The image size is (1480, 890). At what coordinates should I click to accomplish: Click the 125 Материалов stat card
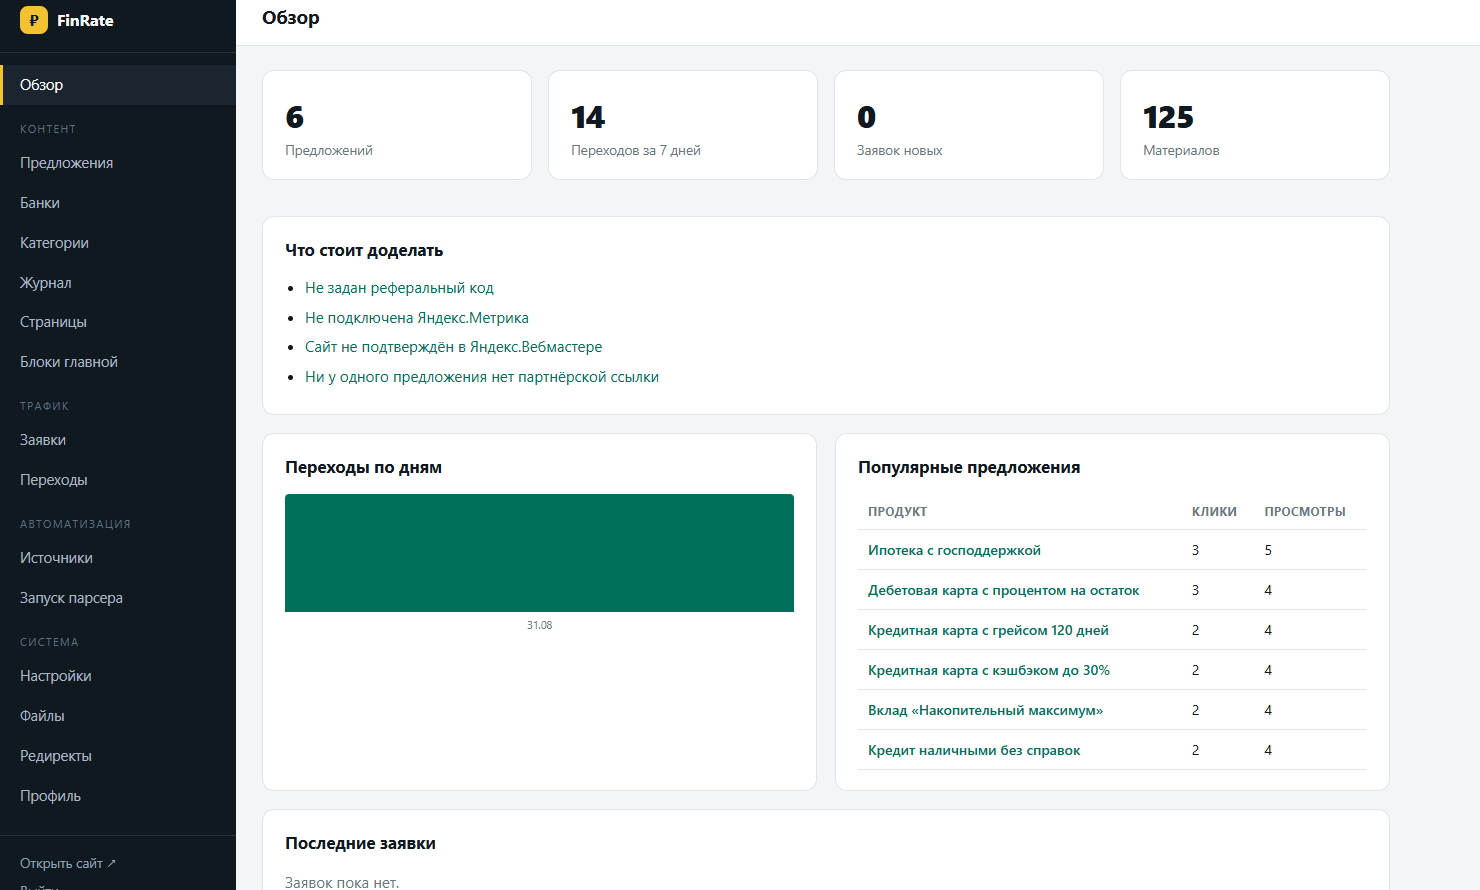[x=1255, y=125]
